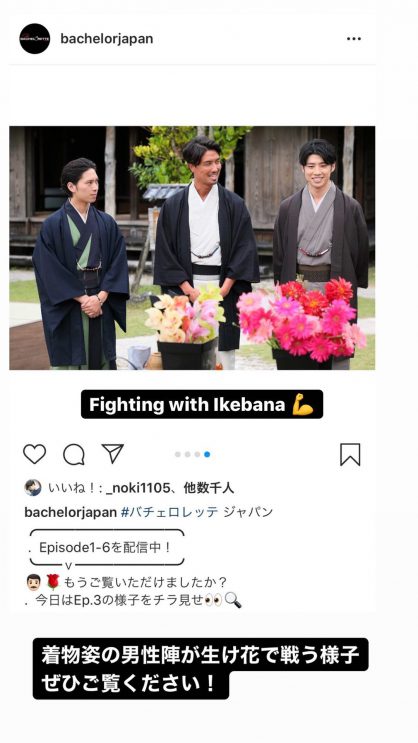The height and width of the screenshot is (743, 418).
Task: Open the #バチェロレッテ hashtag link
Action: (x=170, y=512)
